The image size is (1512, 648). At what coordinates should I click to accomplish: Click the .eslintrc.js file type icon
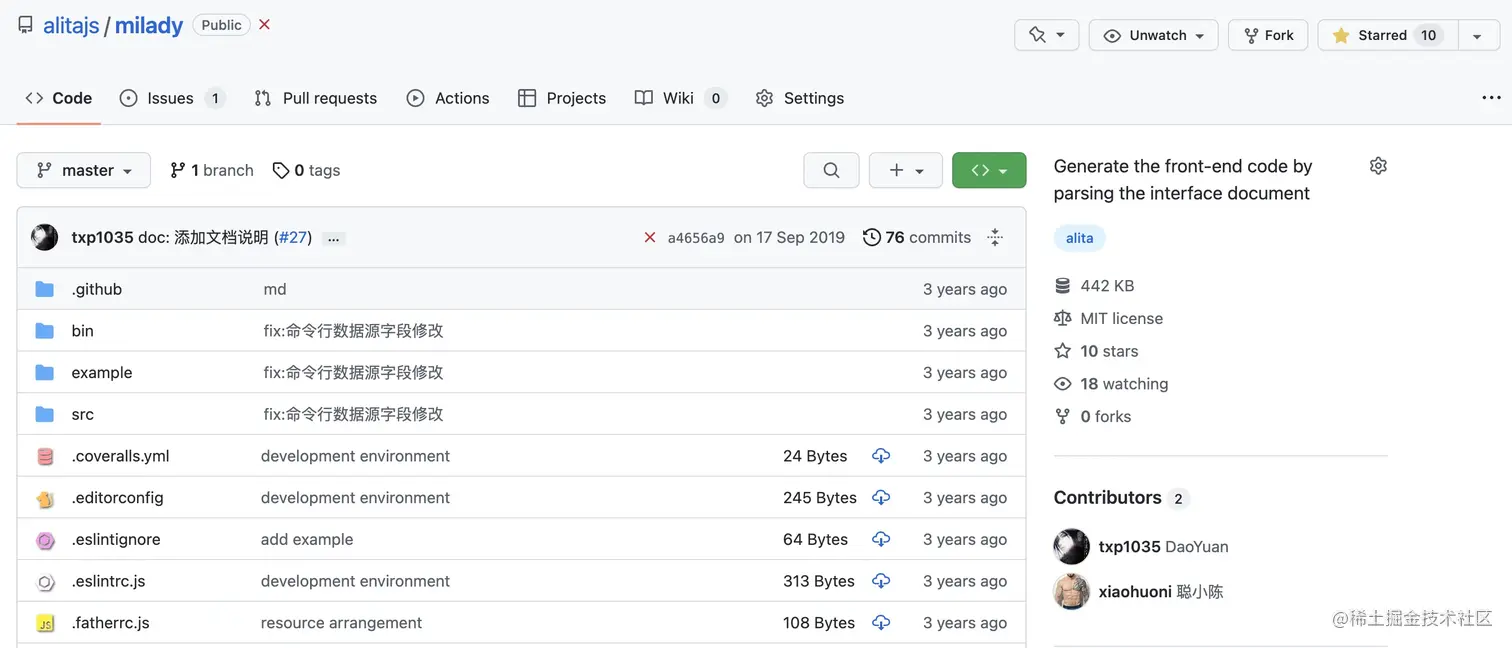click(45, 582)
